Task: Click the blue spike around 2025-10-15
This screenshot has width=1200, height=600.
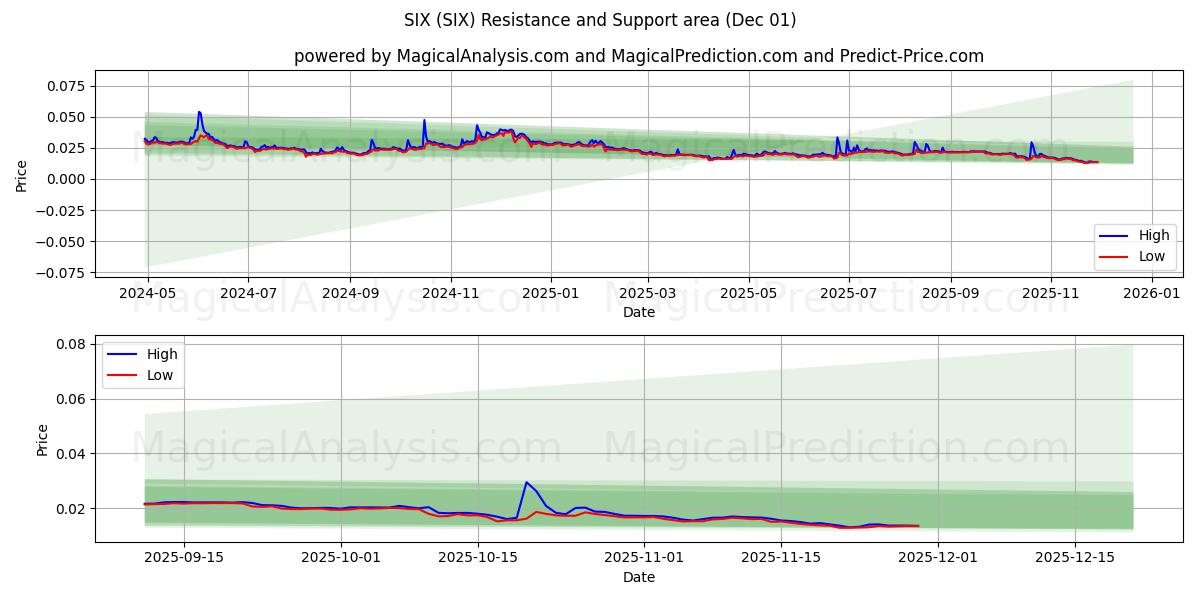Action: click(x=527, y=483)
